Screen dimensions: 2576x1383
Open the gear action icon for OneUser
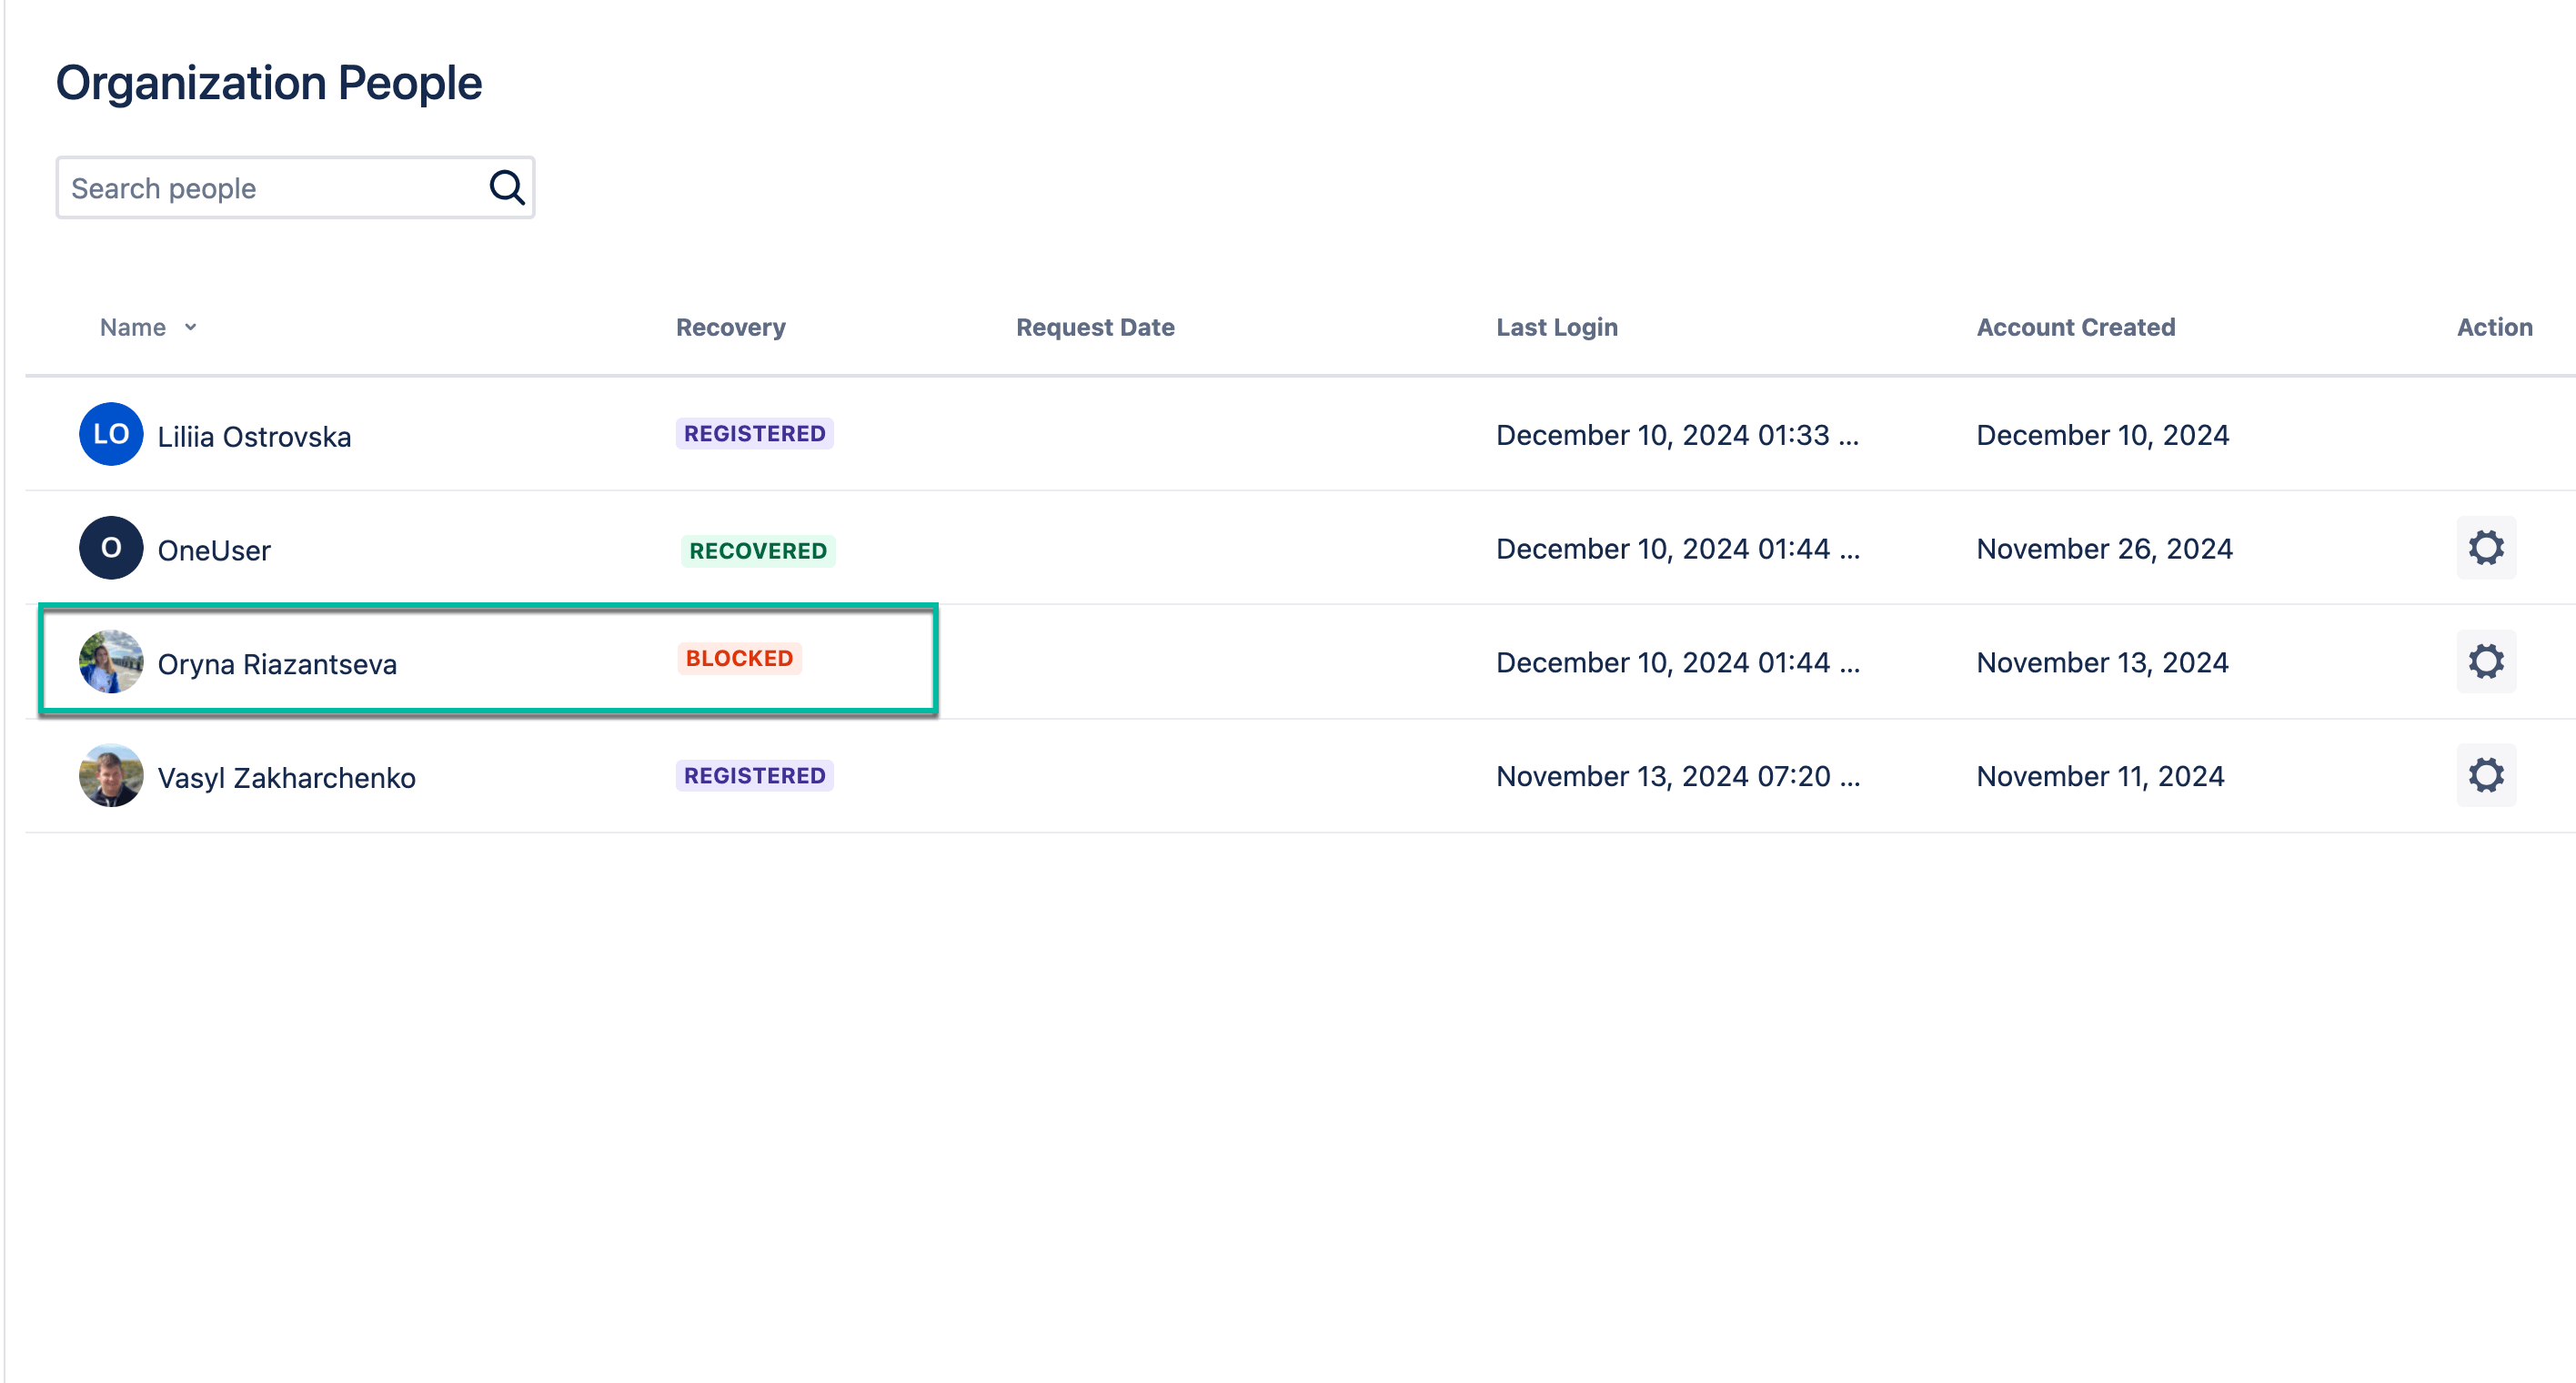point(2486,548)
